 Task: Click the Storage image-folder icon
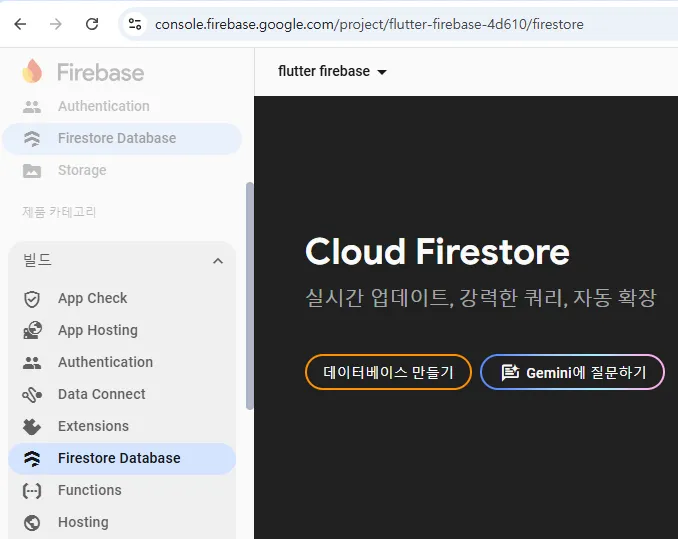32,171
